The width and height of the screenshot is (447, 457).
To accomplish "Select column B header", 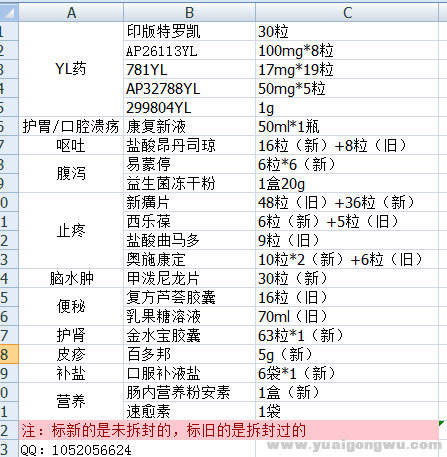I will point(189,13).
